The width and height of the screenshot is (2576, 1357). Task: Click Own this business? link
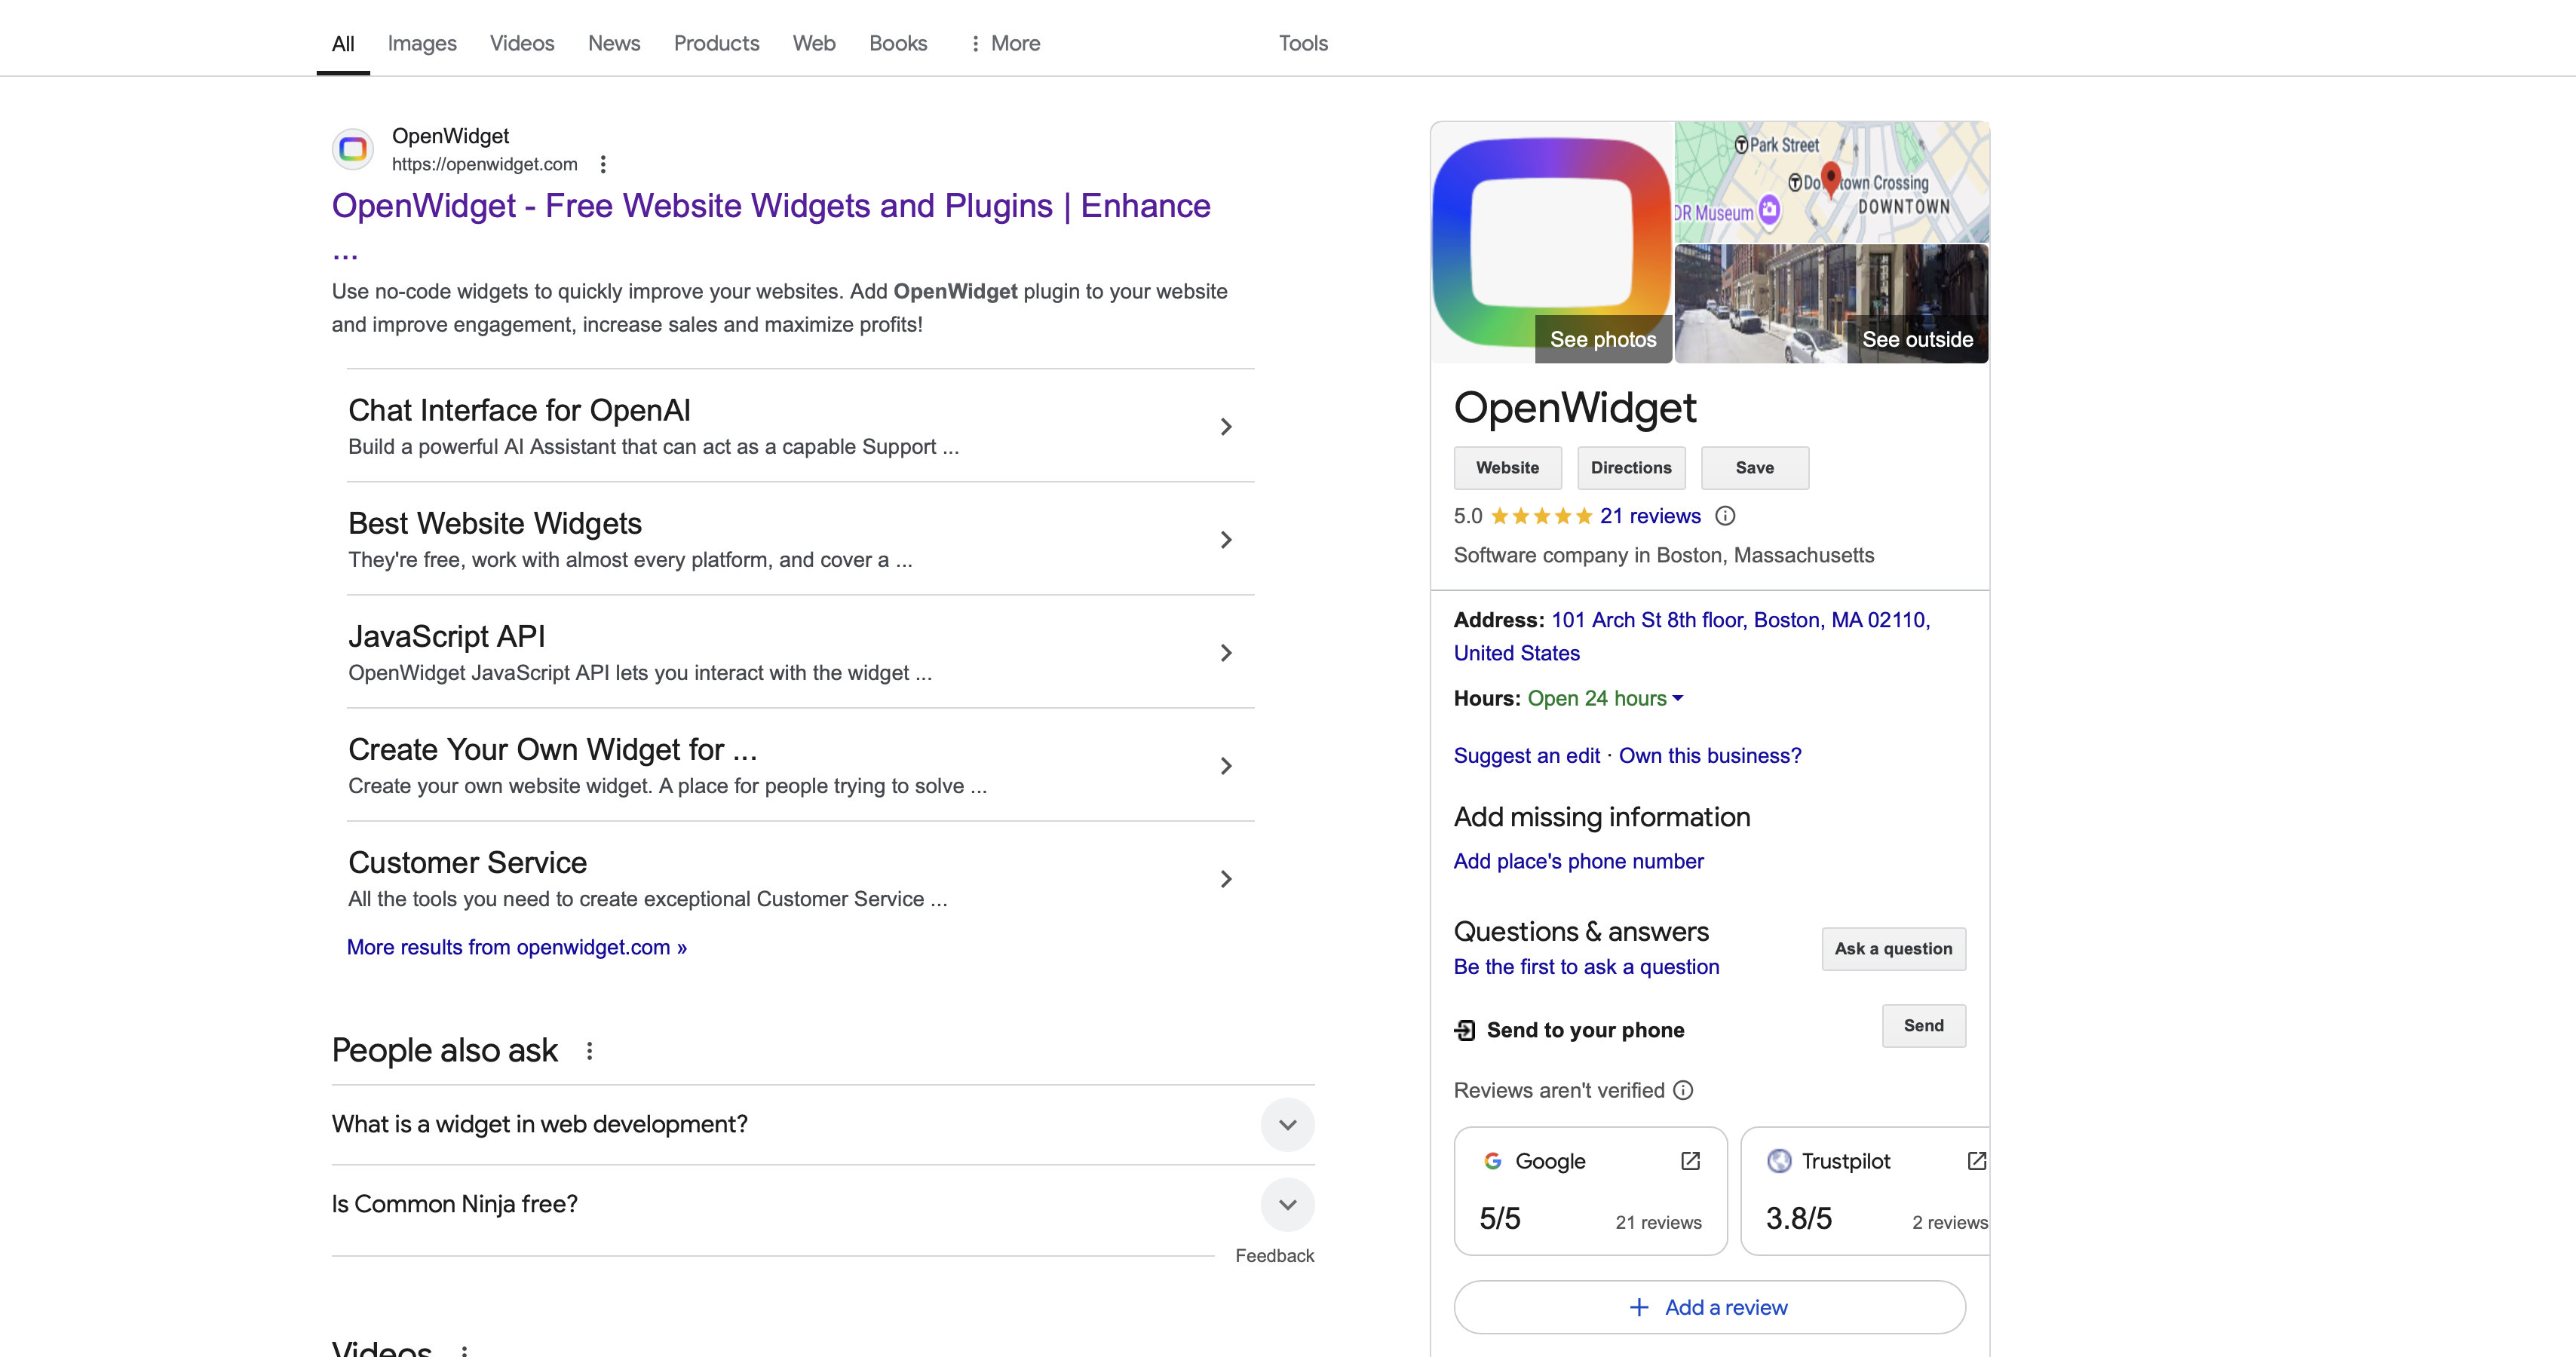[1710, 756]
